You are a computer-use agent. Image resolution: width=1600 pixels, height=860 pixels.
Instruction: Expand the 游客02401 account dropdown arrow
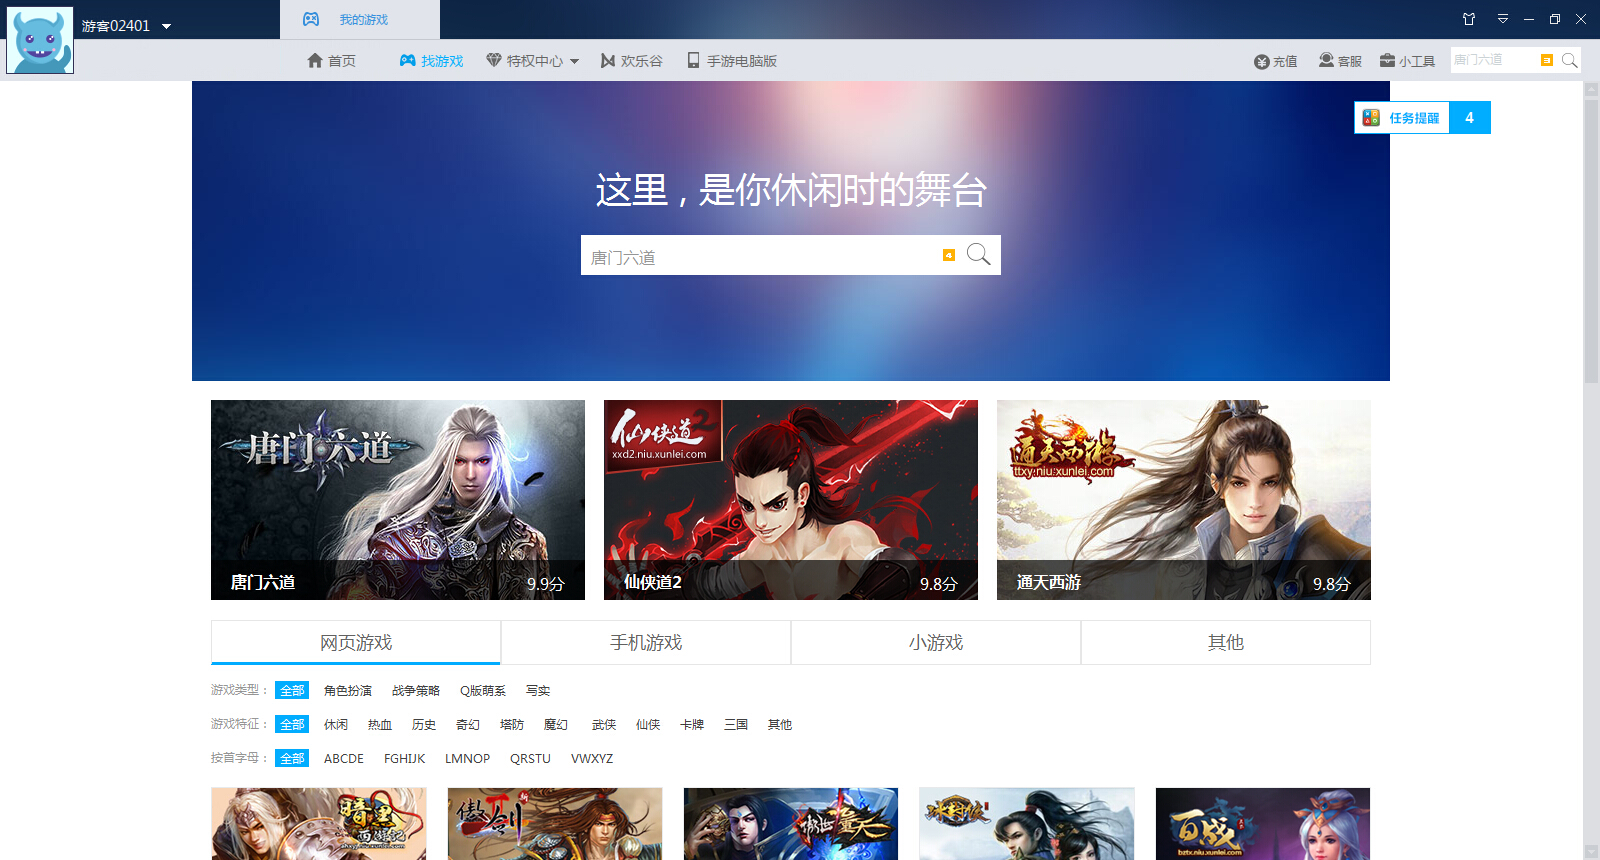[167, 27]
